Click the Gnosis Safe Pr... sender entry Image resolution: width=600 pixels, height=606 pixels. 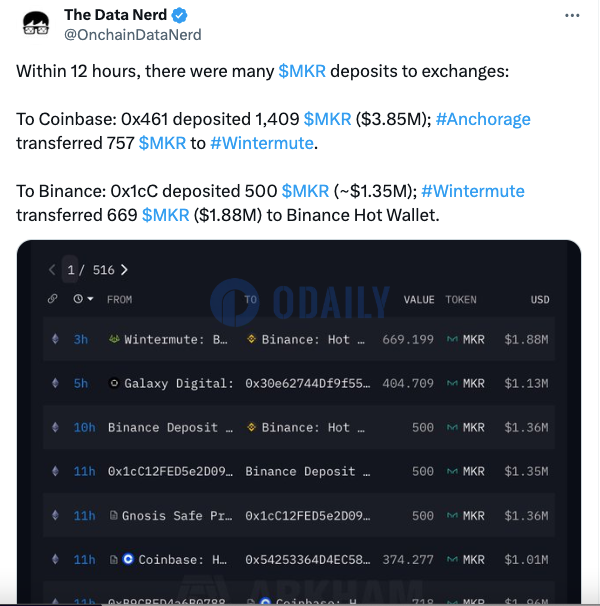pyautogui.click(x=169, y=516)
